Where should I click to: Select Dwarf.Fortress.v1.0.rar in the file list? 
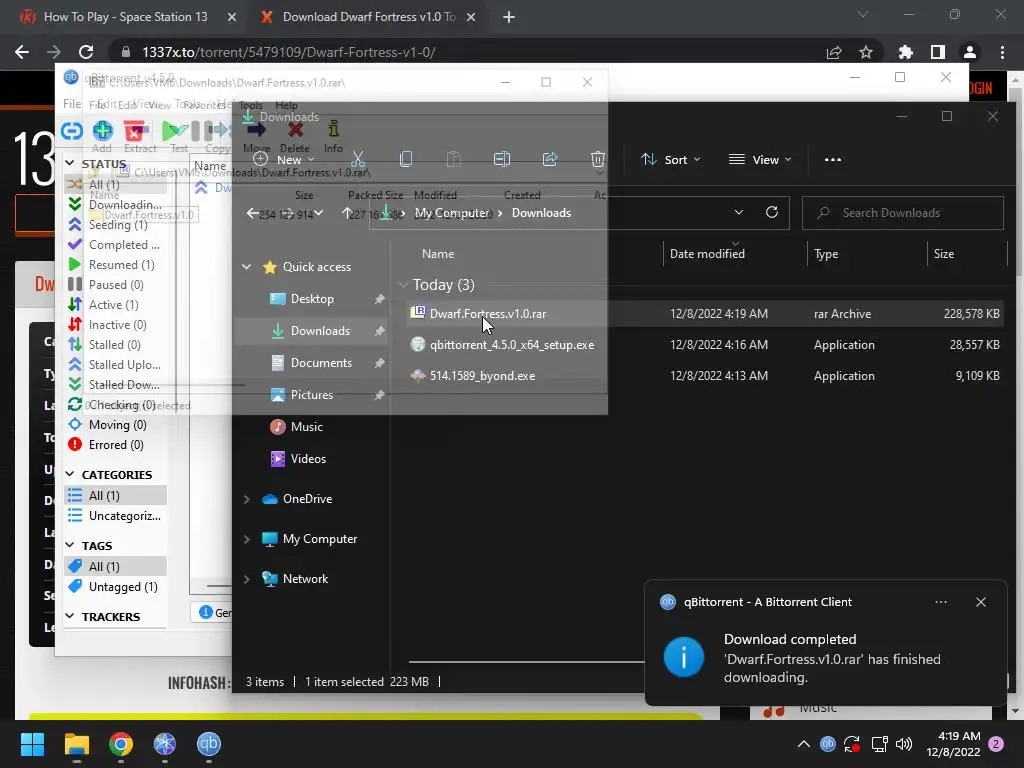pos(488,313)
